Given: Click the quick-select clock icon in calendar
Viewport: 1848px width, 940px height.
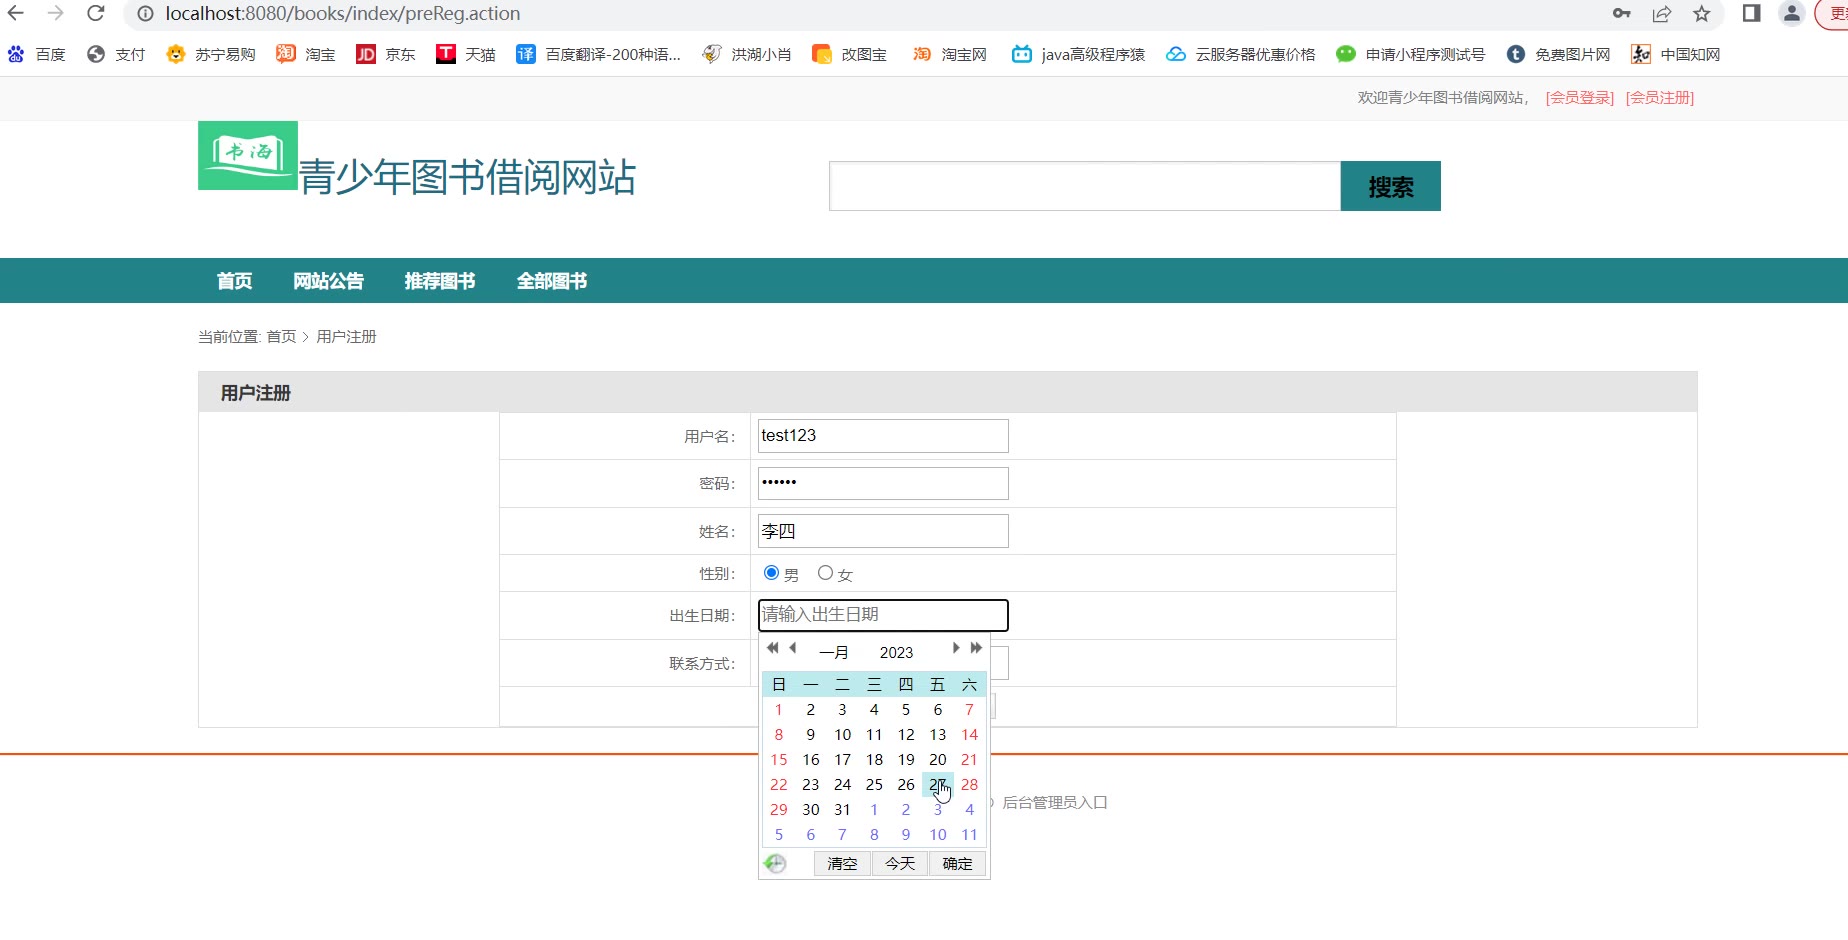Looking at the screenshot, I should 775,863.
